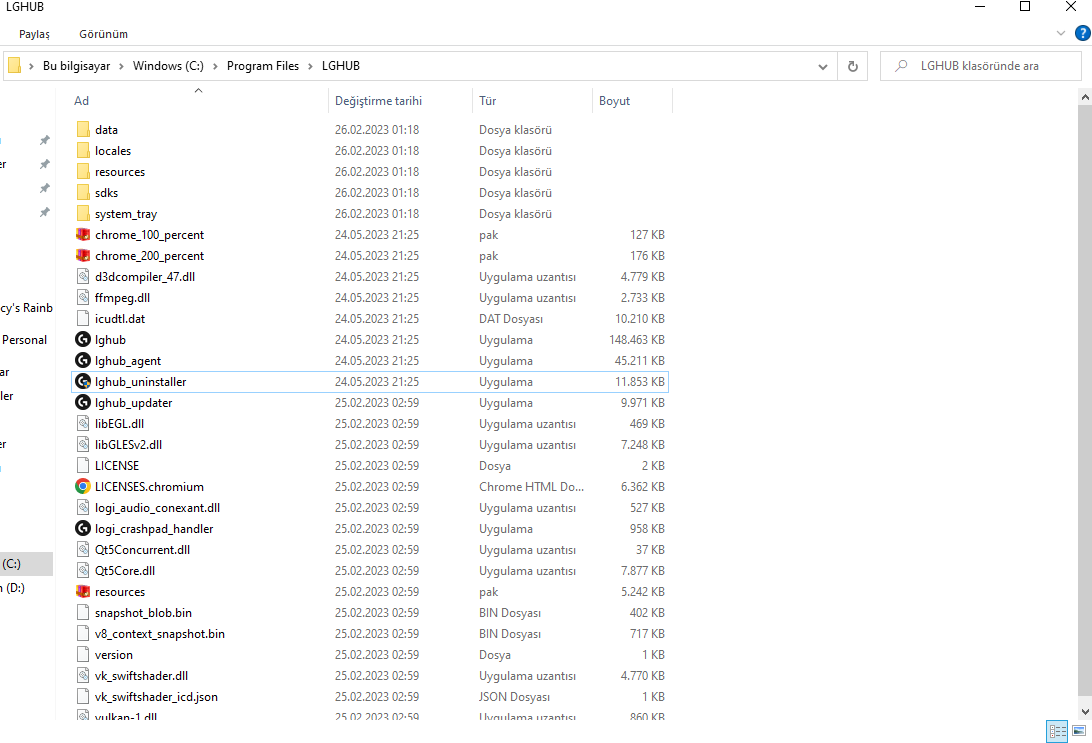Refresh the LGHUB folder view

pyautogui.click(x=852, y=66)
